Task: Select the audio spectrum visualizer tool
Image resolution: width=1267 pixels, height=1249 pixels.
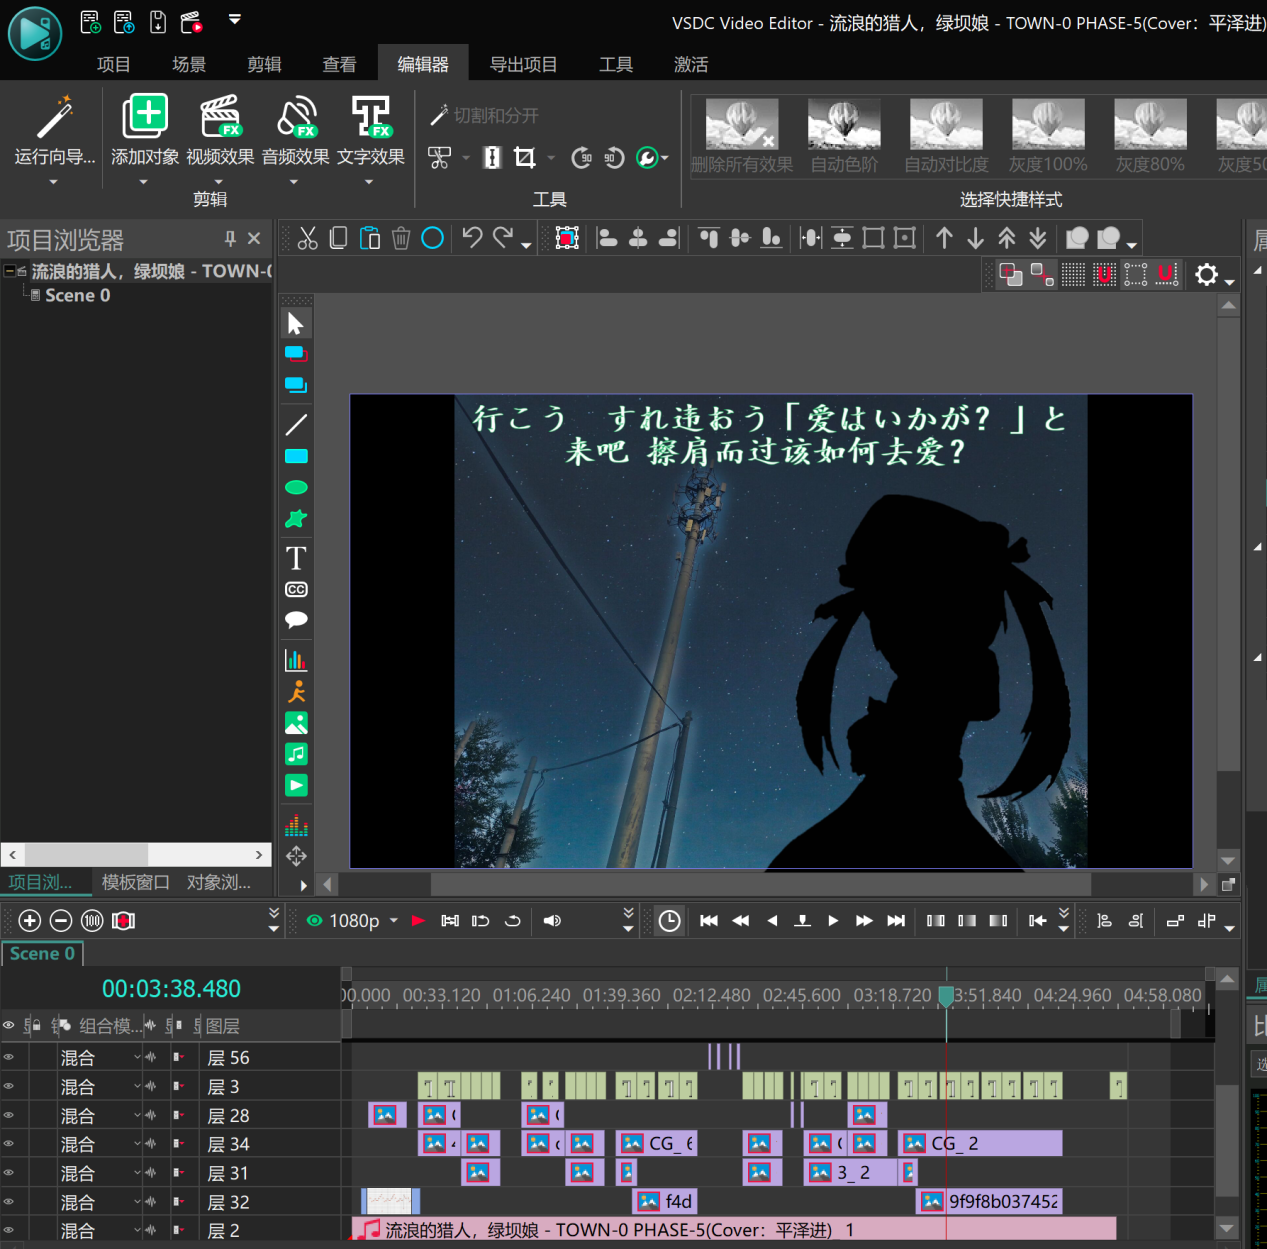Action: click(296, 825)
